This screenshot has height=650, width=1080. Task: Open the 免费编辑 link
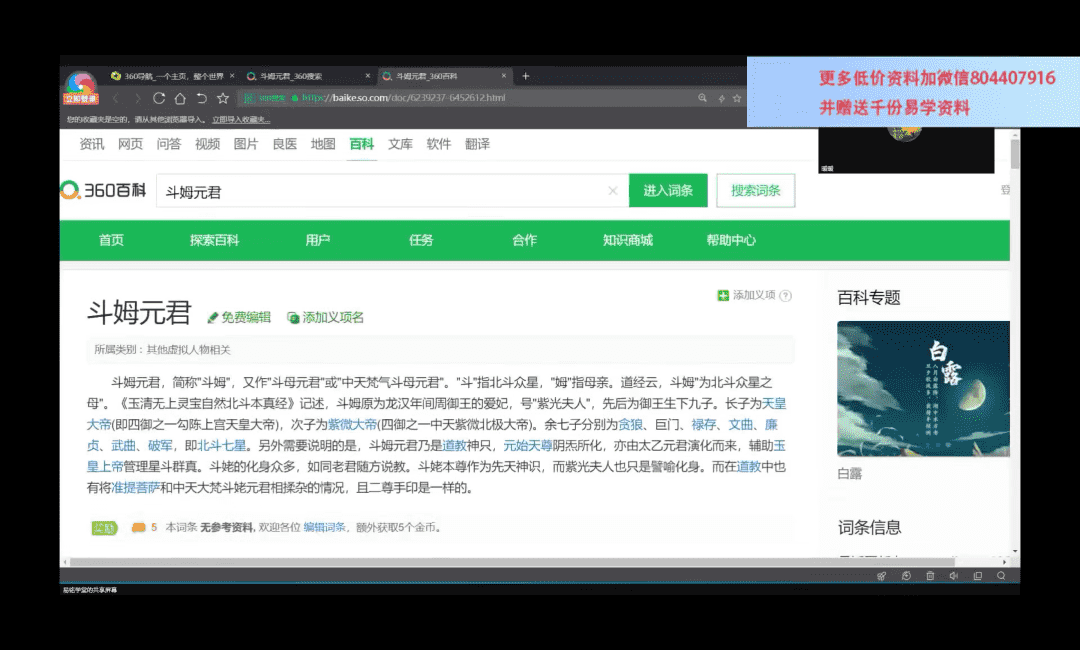240,317
